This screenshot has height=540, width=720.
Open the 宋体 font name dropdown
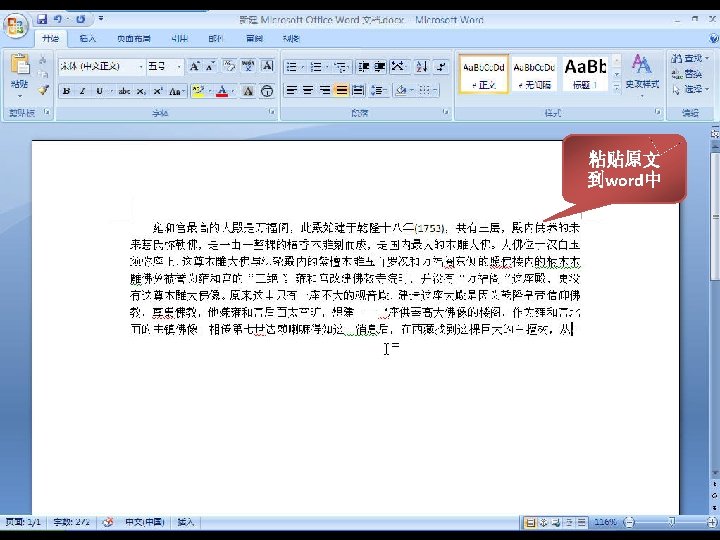(x=141, y=67)
